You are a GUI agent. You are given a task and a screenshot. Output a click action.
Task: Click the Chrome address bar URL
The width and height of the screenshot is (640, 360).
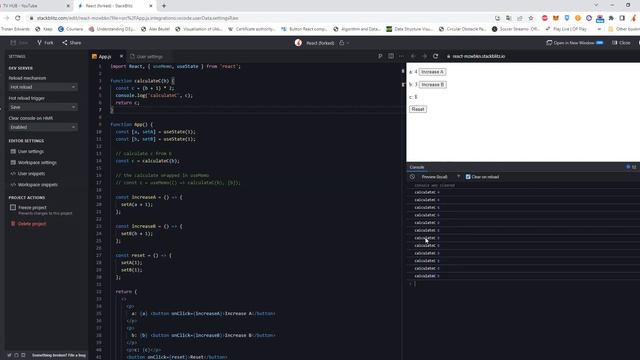[138, 18]
